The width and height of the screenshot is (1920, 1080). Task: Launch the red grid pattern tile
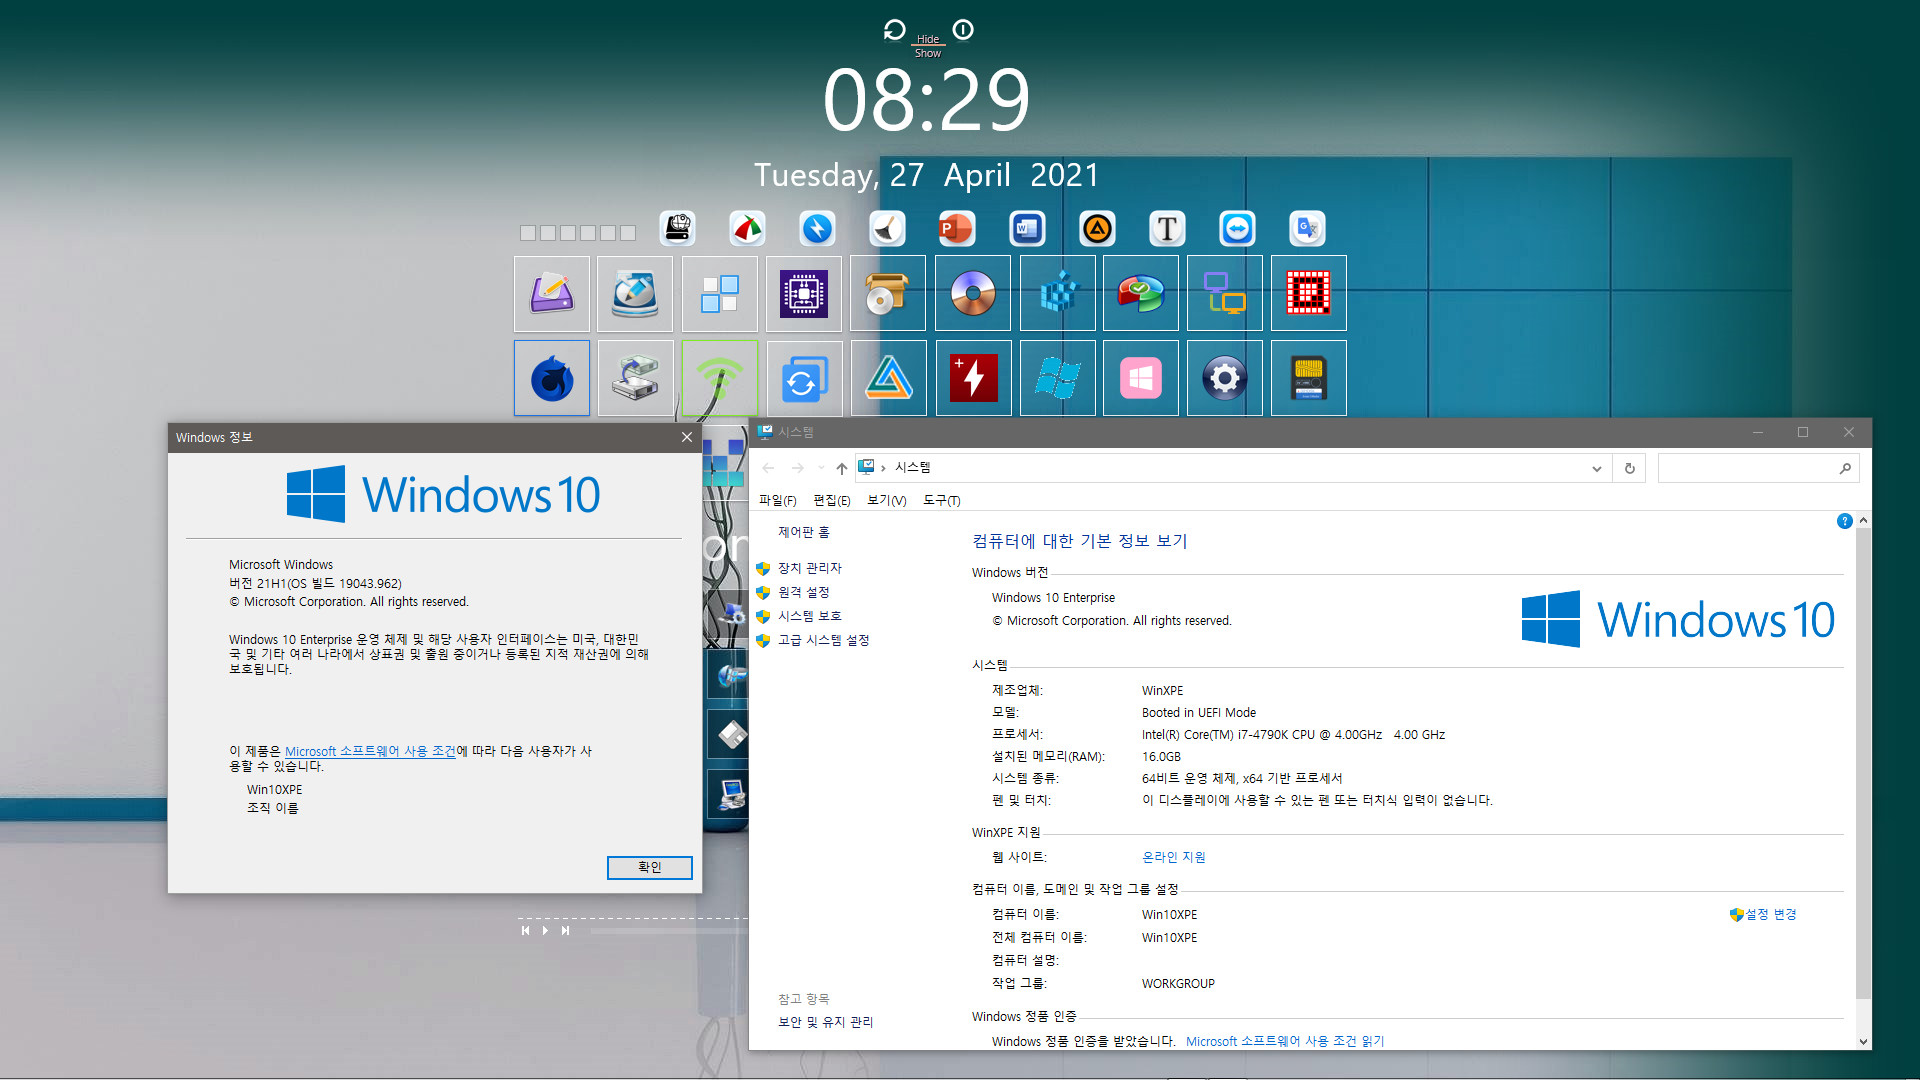[x=1309, y=293]
